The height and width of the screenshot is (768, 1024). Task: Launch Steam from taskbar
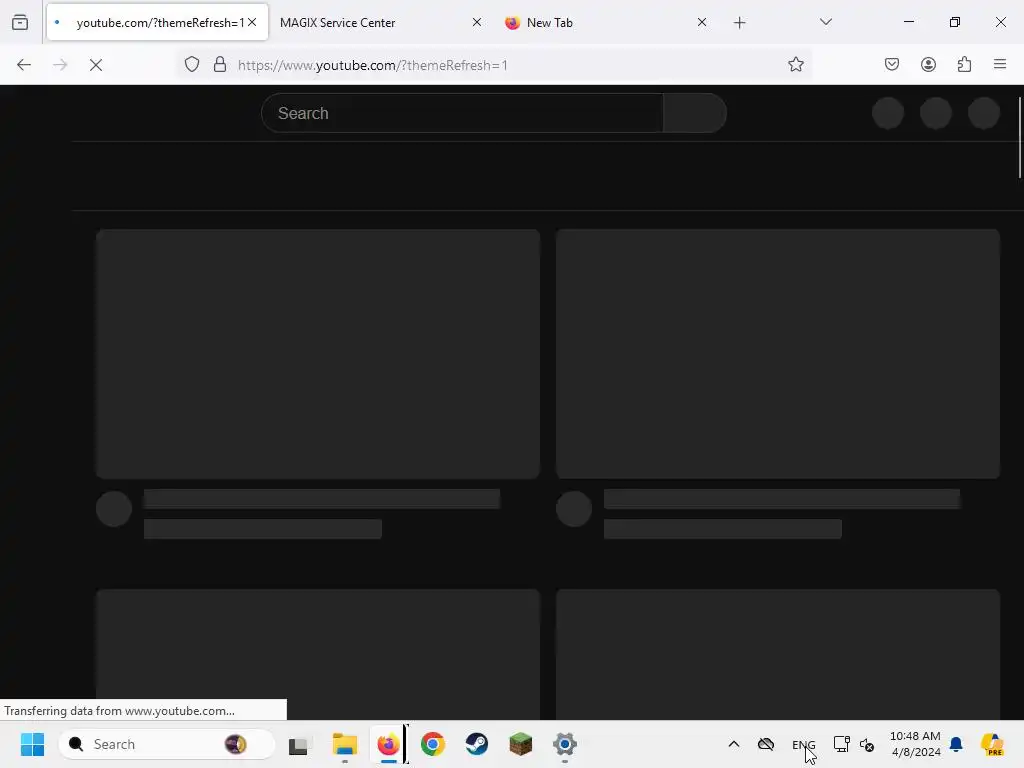[477, 744]
